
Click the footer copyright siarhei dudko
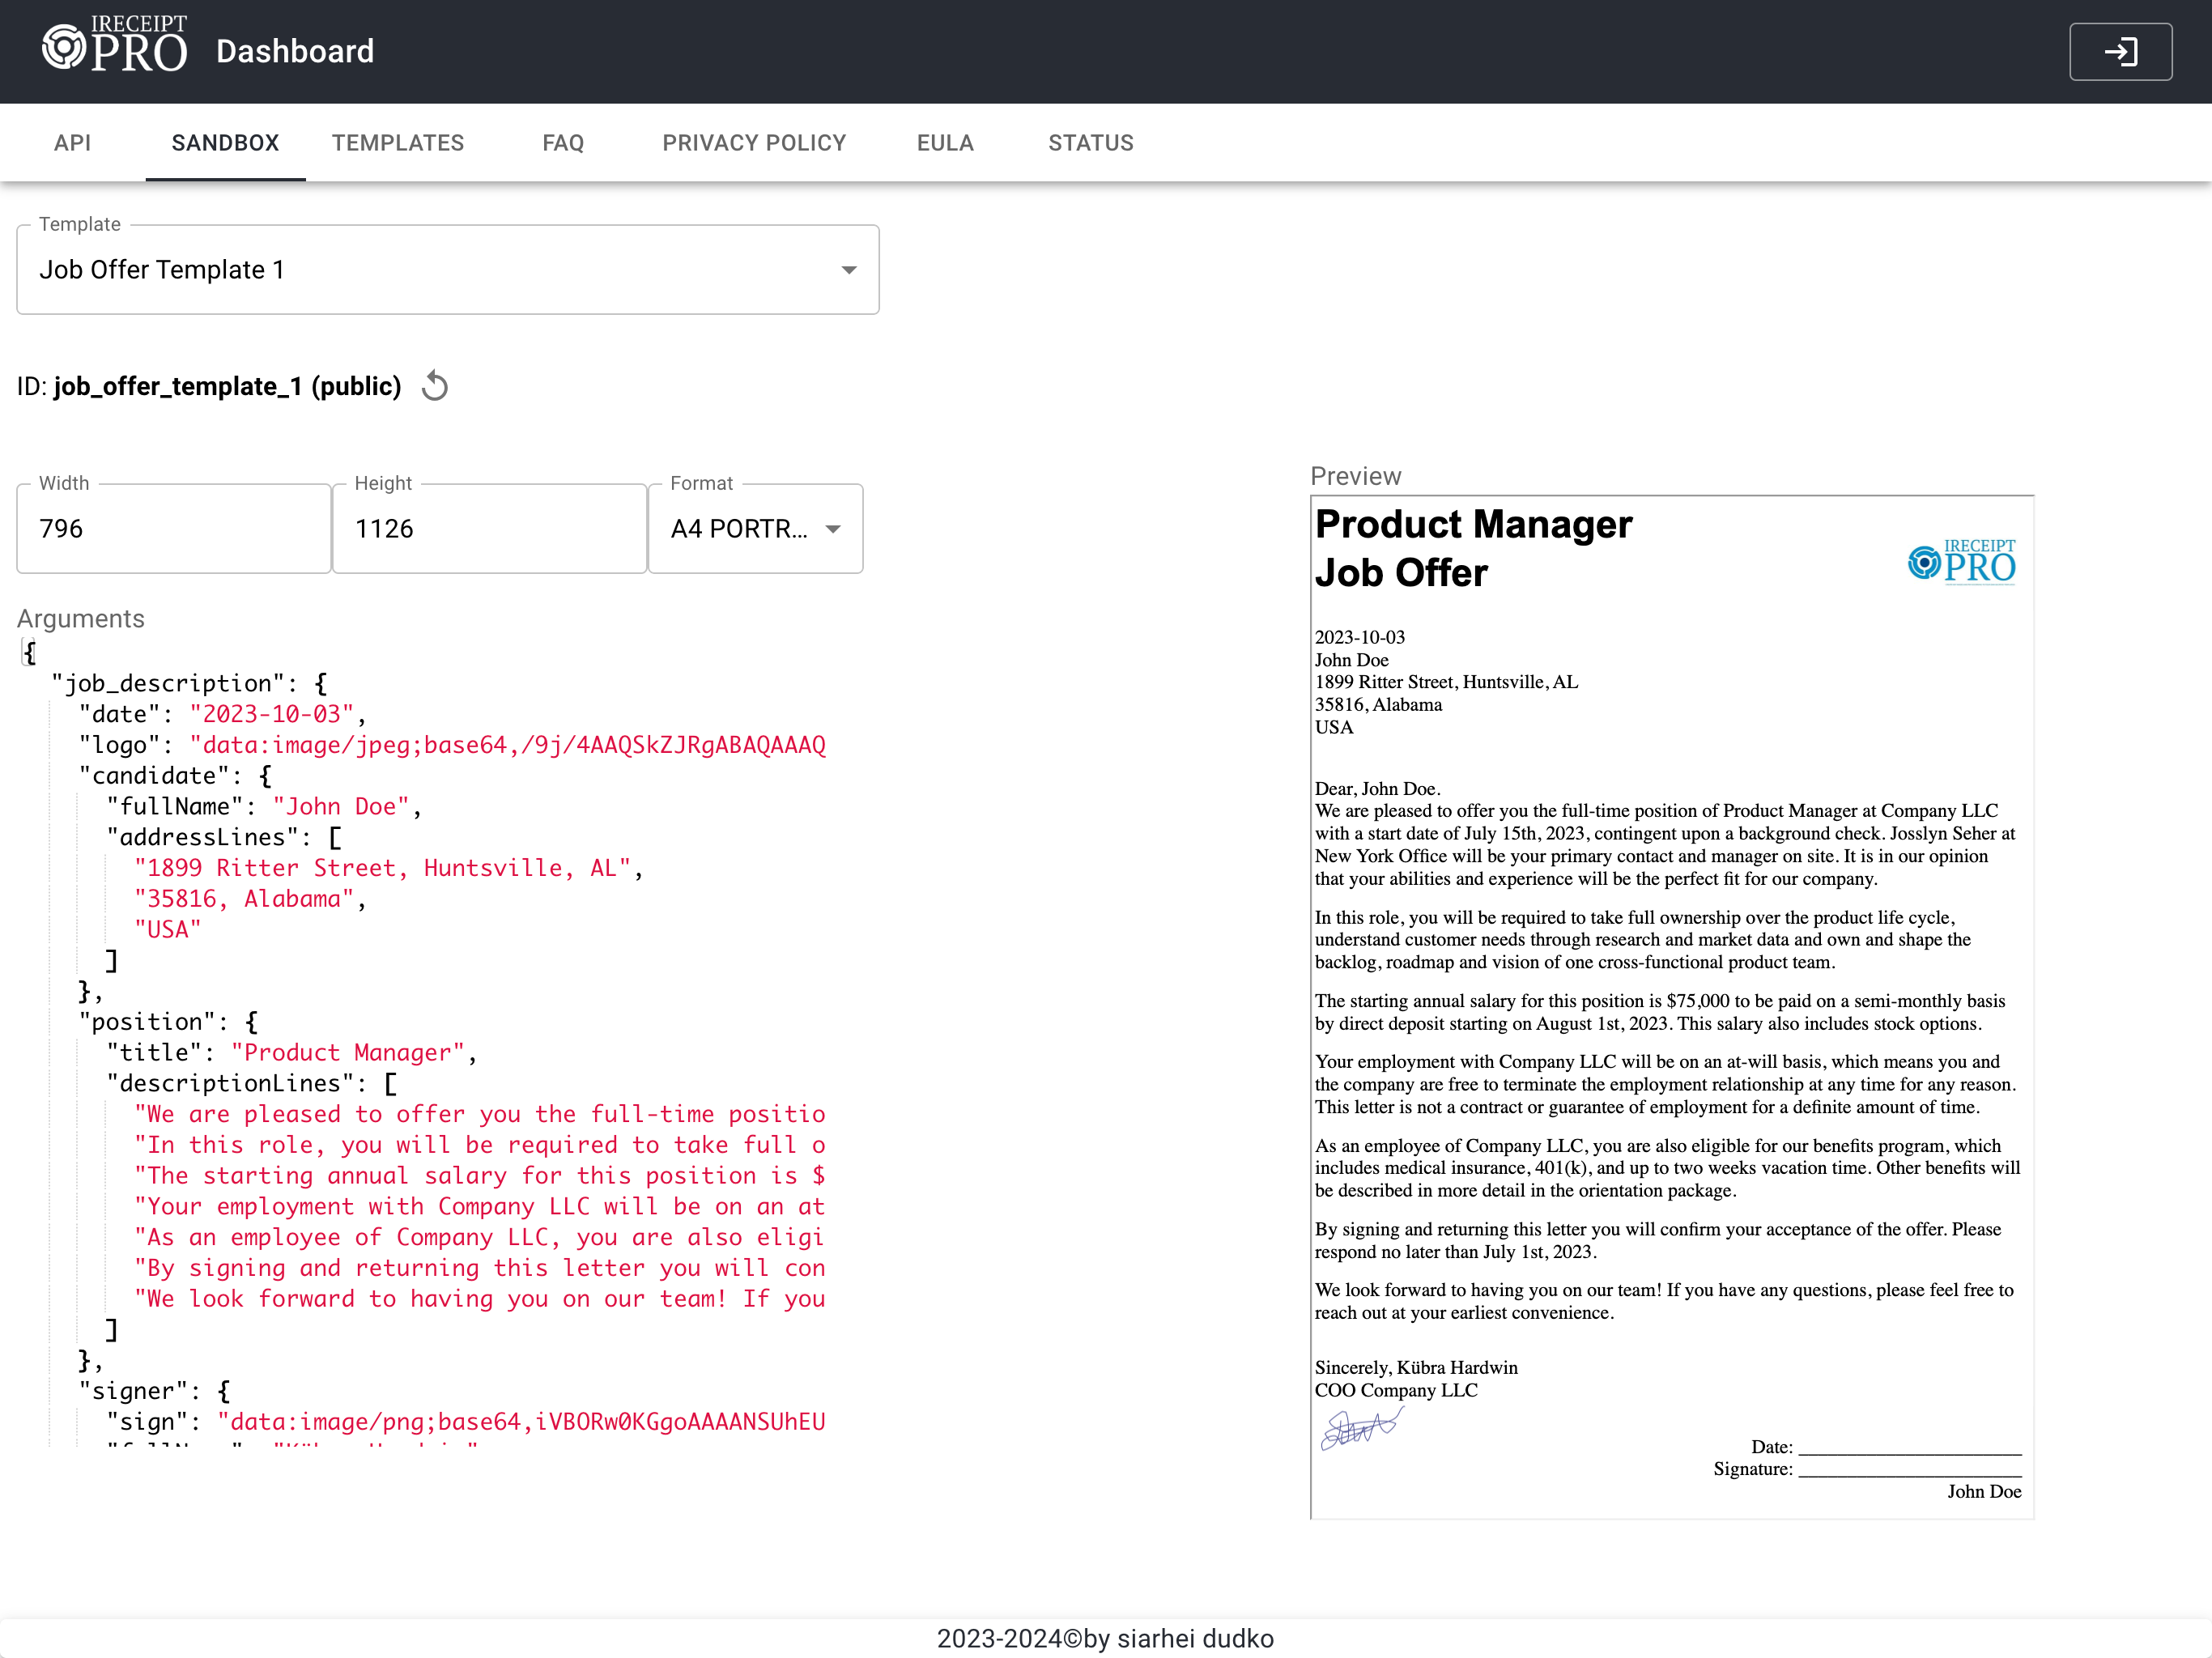tap(1105, 1638)
